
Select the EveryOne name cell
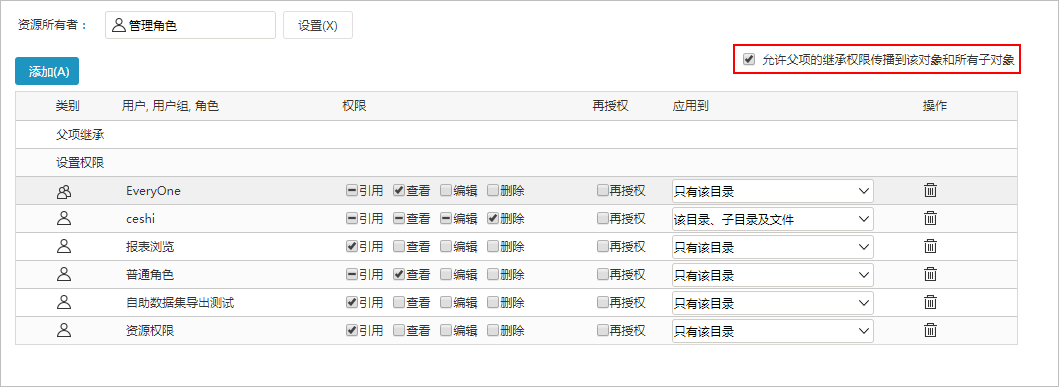[153, 191]
